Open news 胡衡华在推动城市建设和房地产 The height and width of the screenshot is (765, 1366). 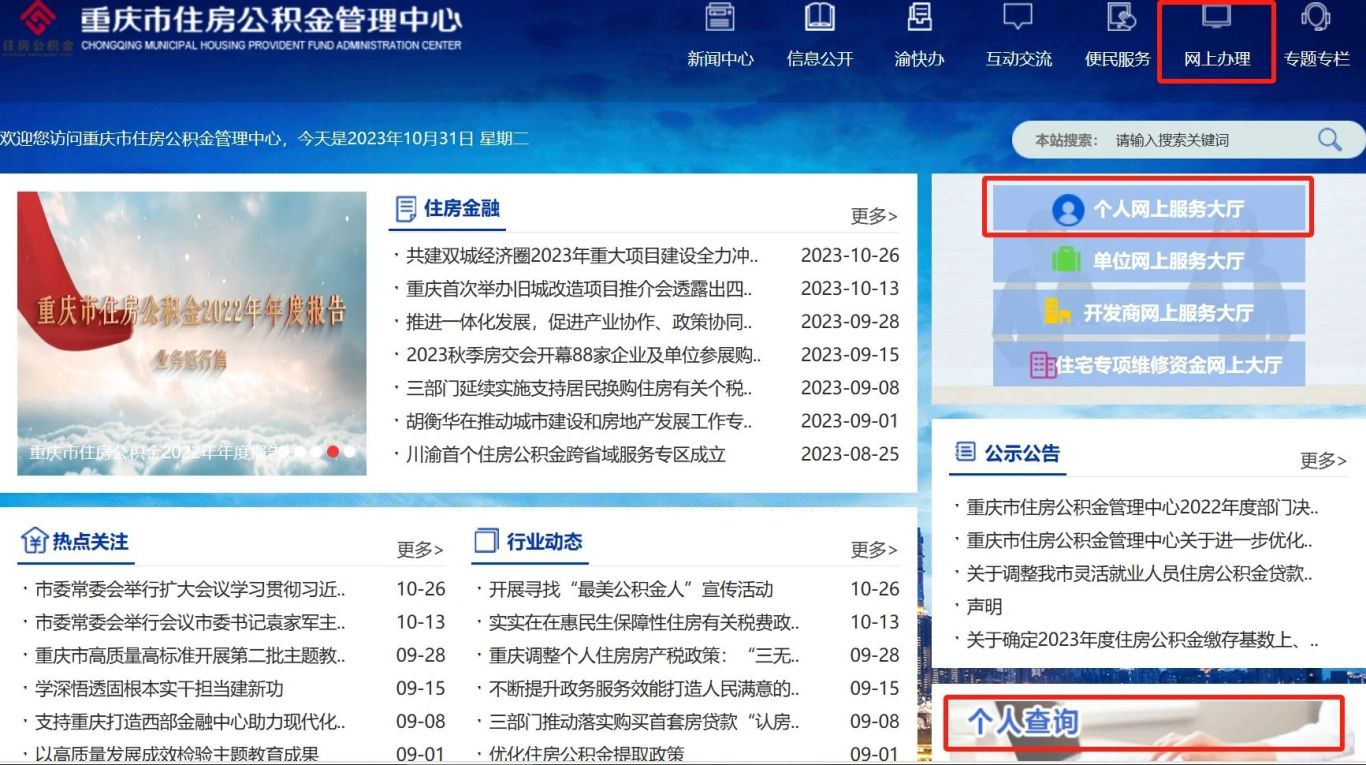tap(579, 421)
